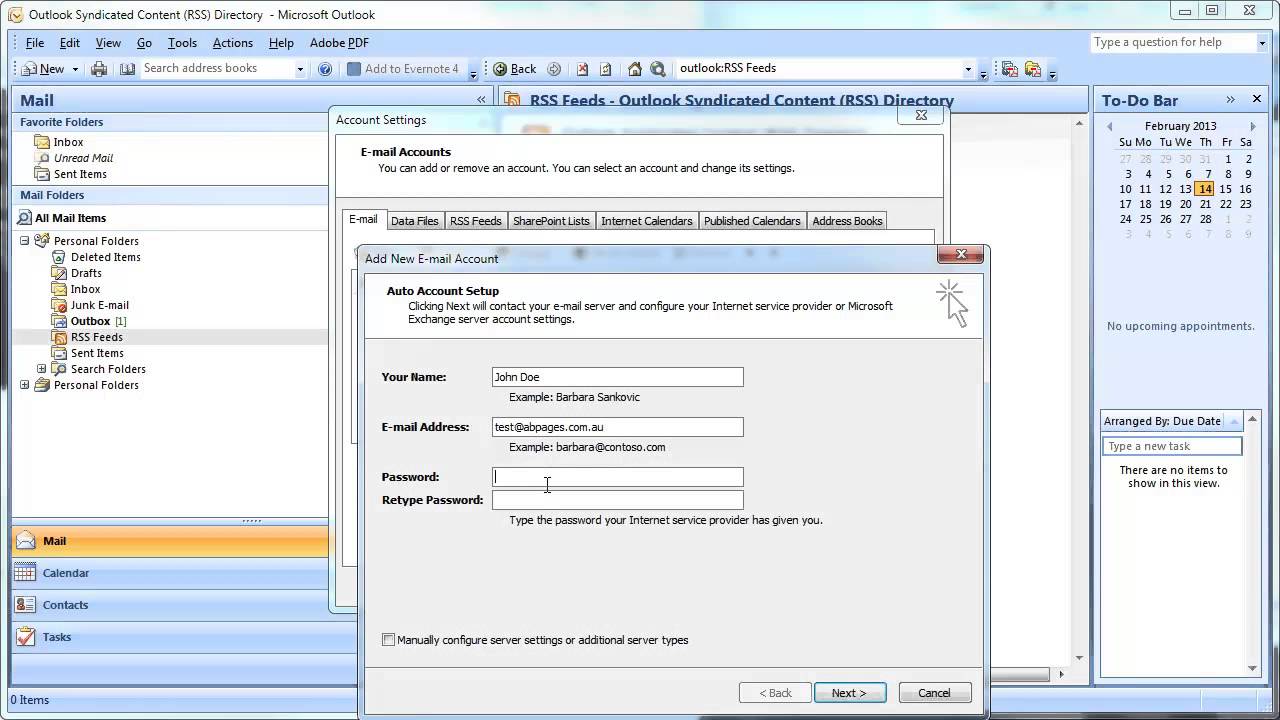
Task: Open the Drafts folder
Action: pos(86,273)
